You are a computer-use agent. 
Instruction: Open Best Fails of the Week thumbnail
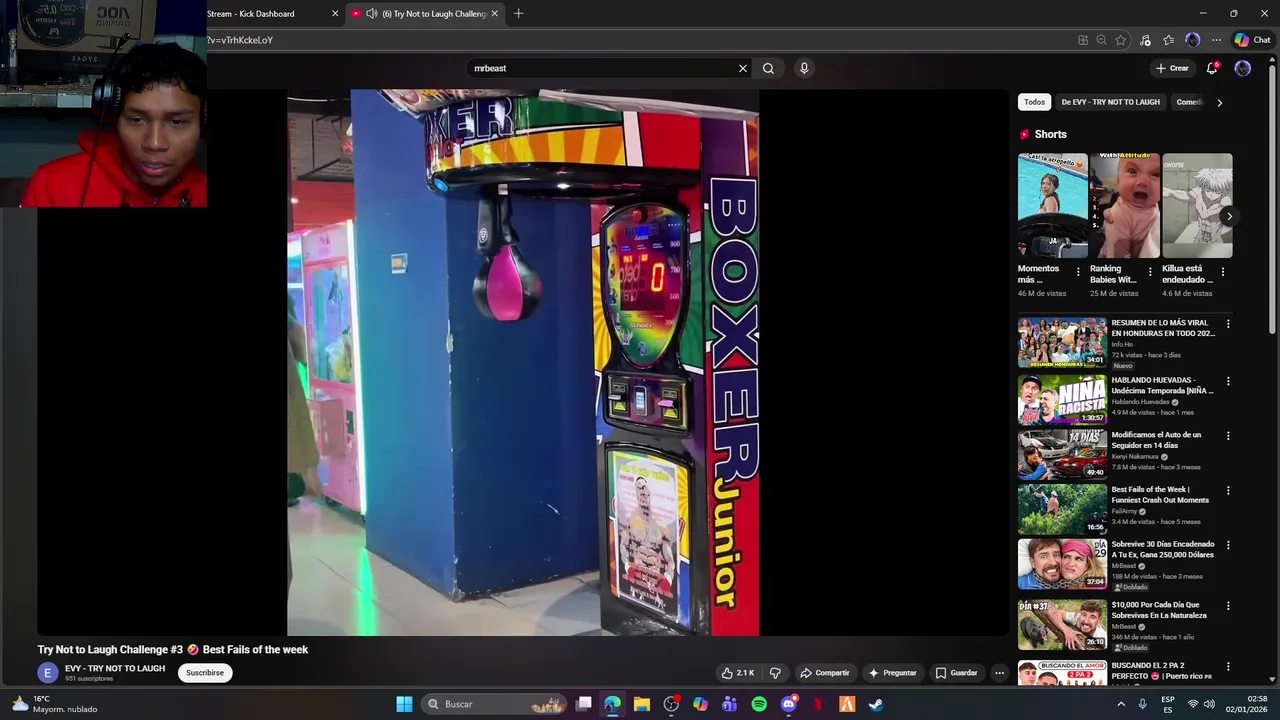[1062, 510]
